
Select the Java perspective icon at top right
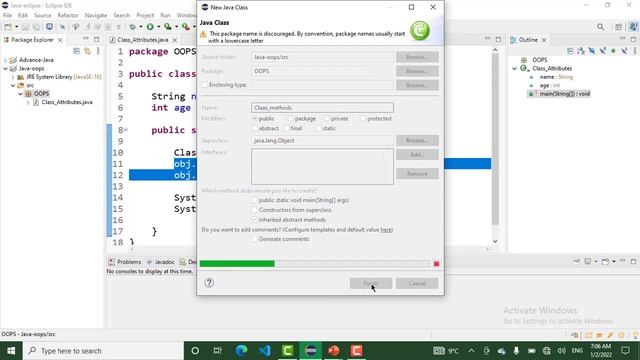(633, 27)
